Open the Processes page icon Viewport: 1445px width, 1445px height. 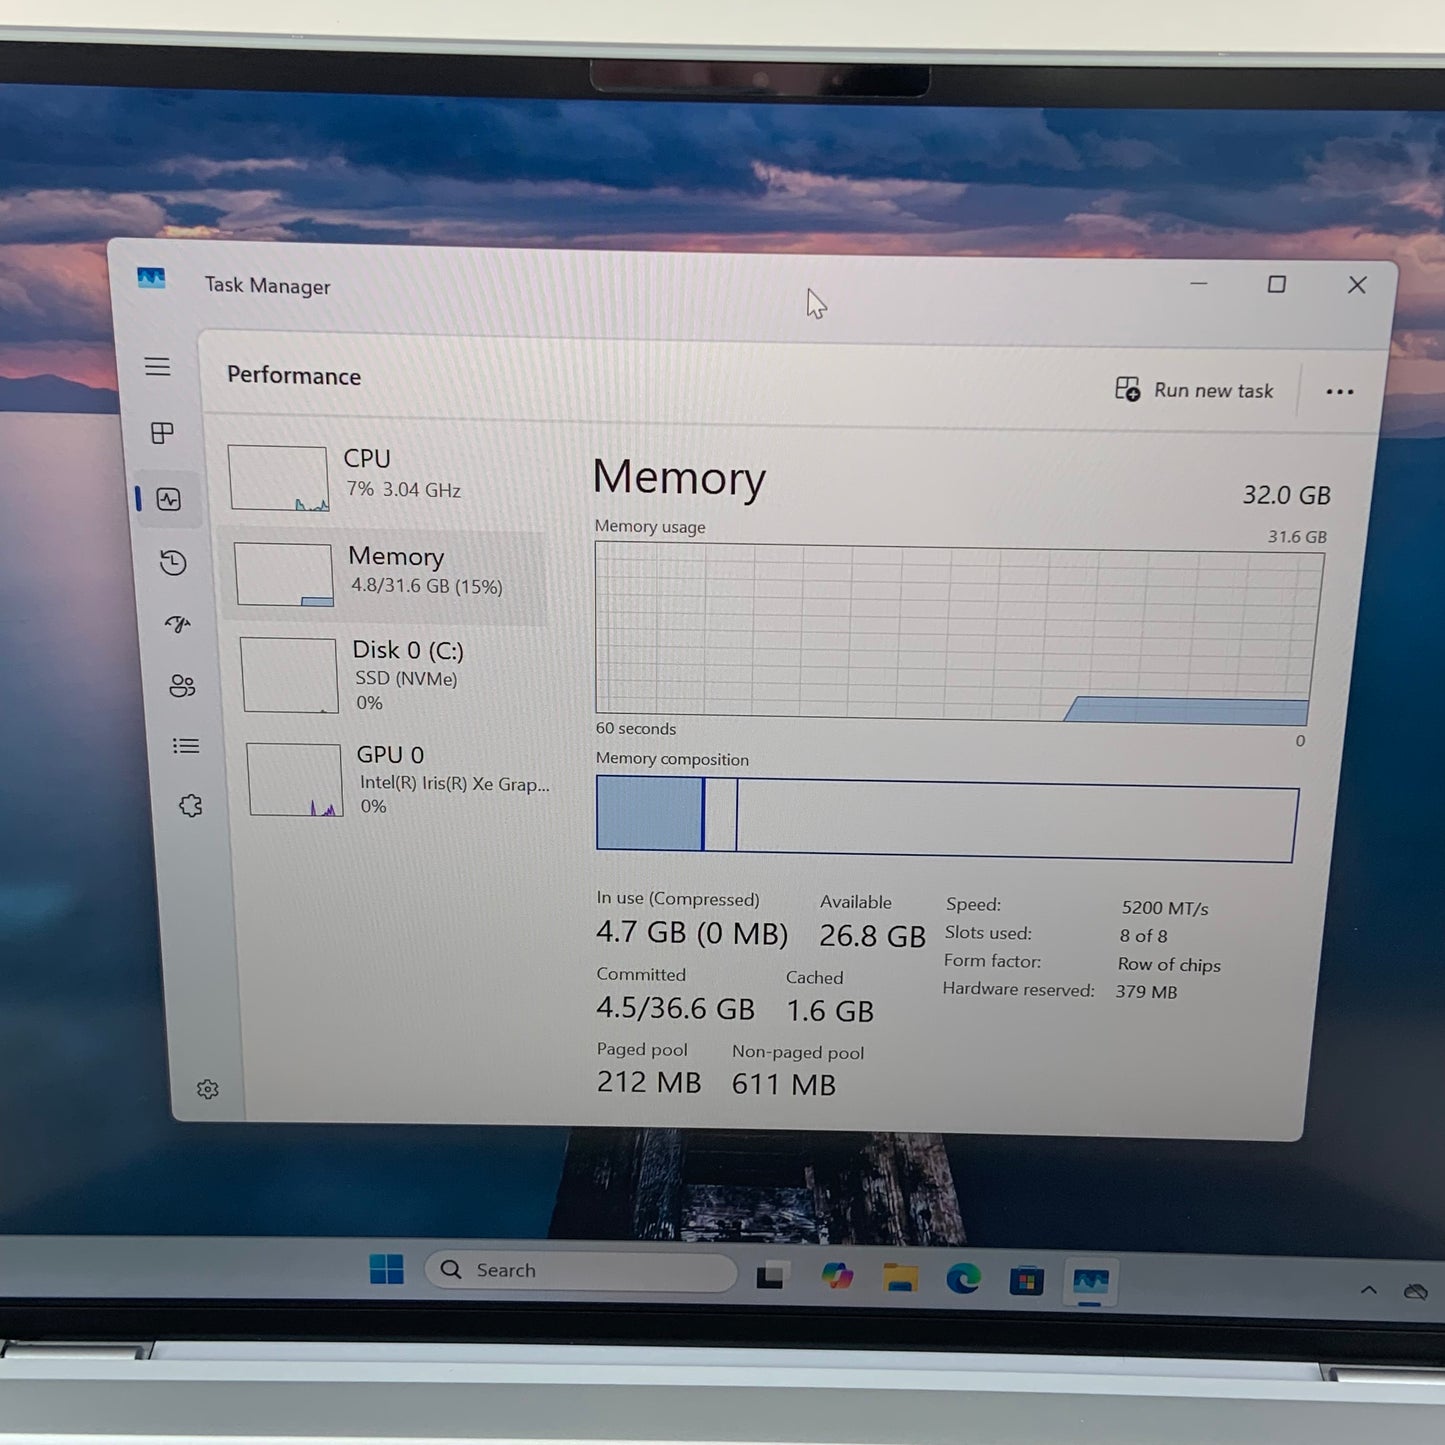pos(159,434)
